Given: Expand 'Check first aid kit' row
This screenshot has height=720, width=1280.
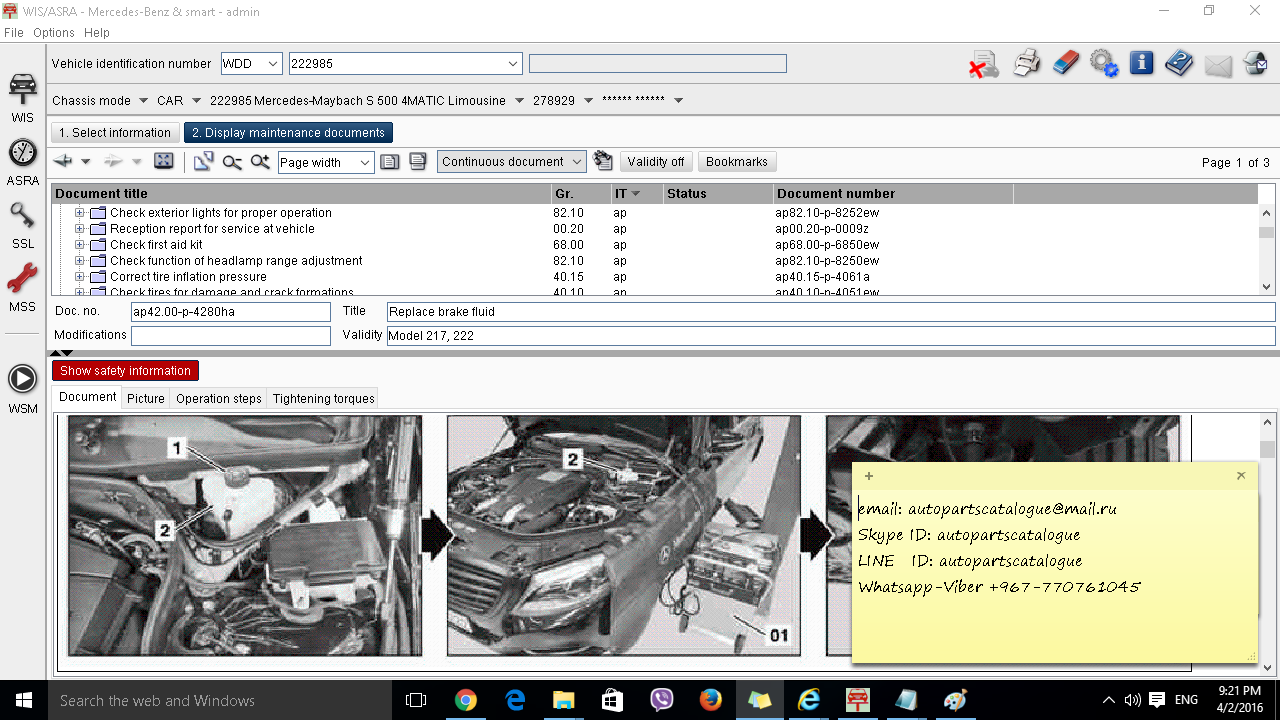Looking at the screenshot, I should coord(80,245).
